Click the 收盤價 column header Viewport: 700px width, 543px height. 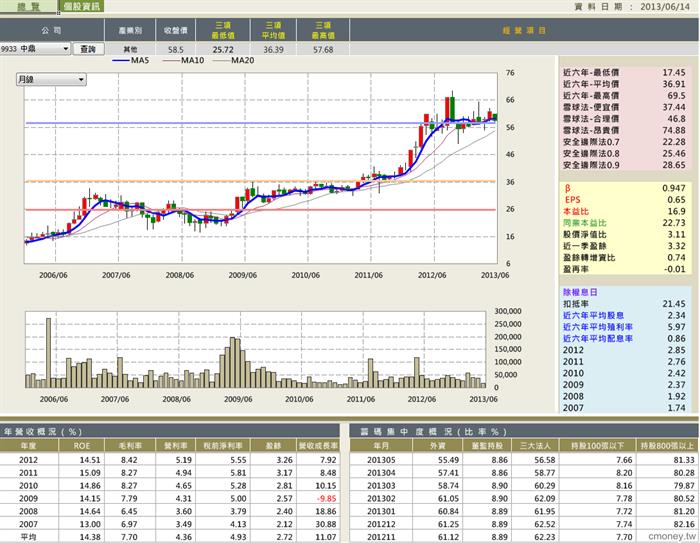tap(175, 30)
